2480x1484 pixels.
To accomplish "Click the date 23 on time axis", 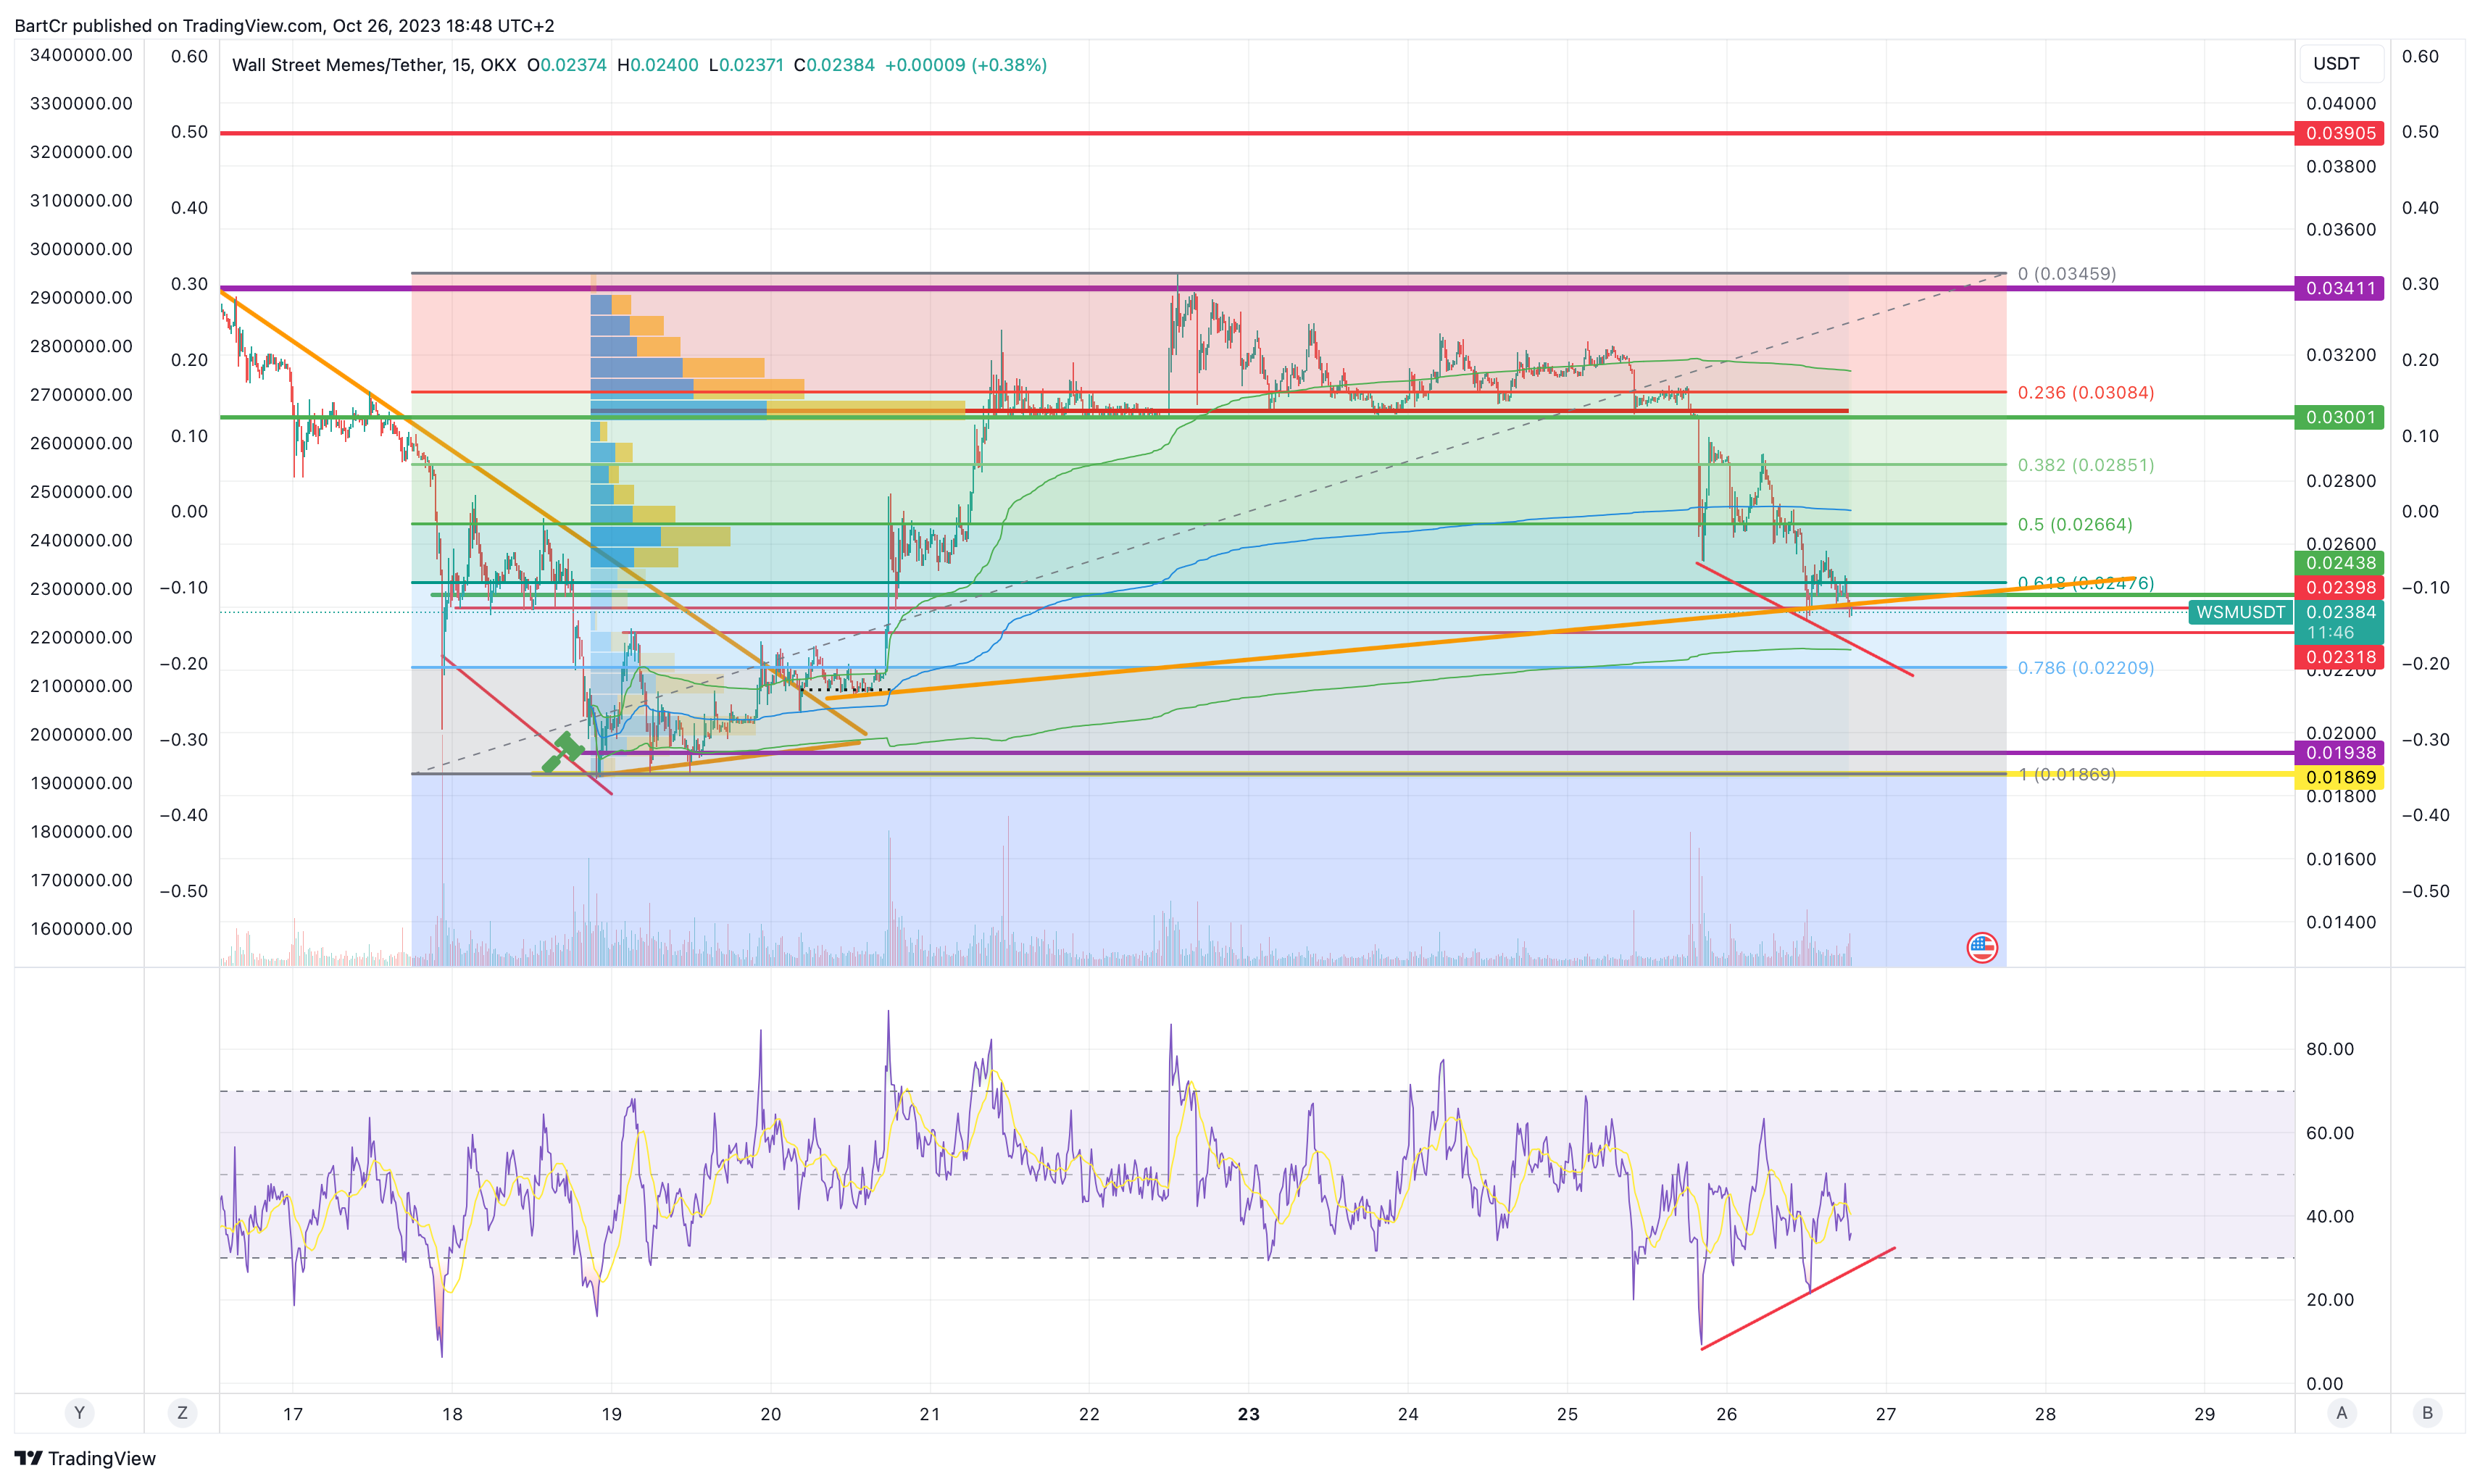I will click(x=1248, y=1414).
